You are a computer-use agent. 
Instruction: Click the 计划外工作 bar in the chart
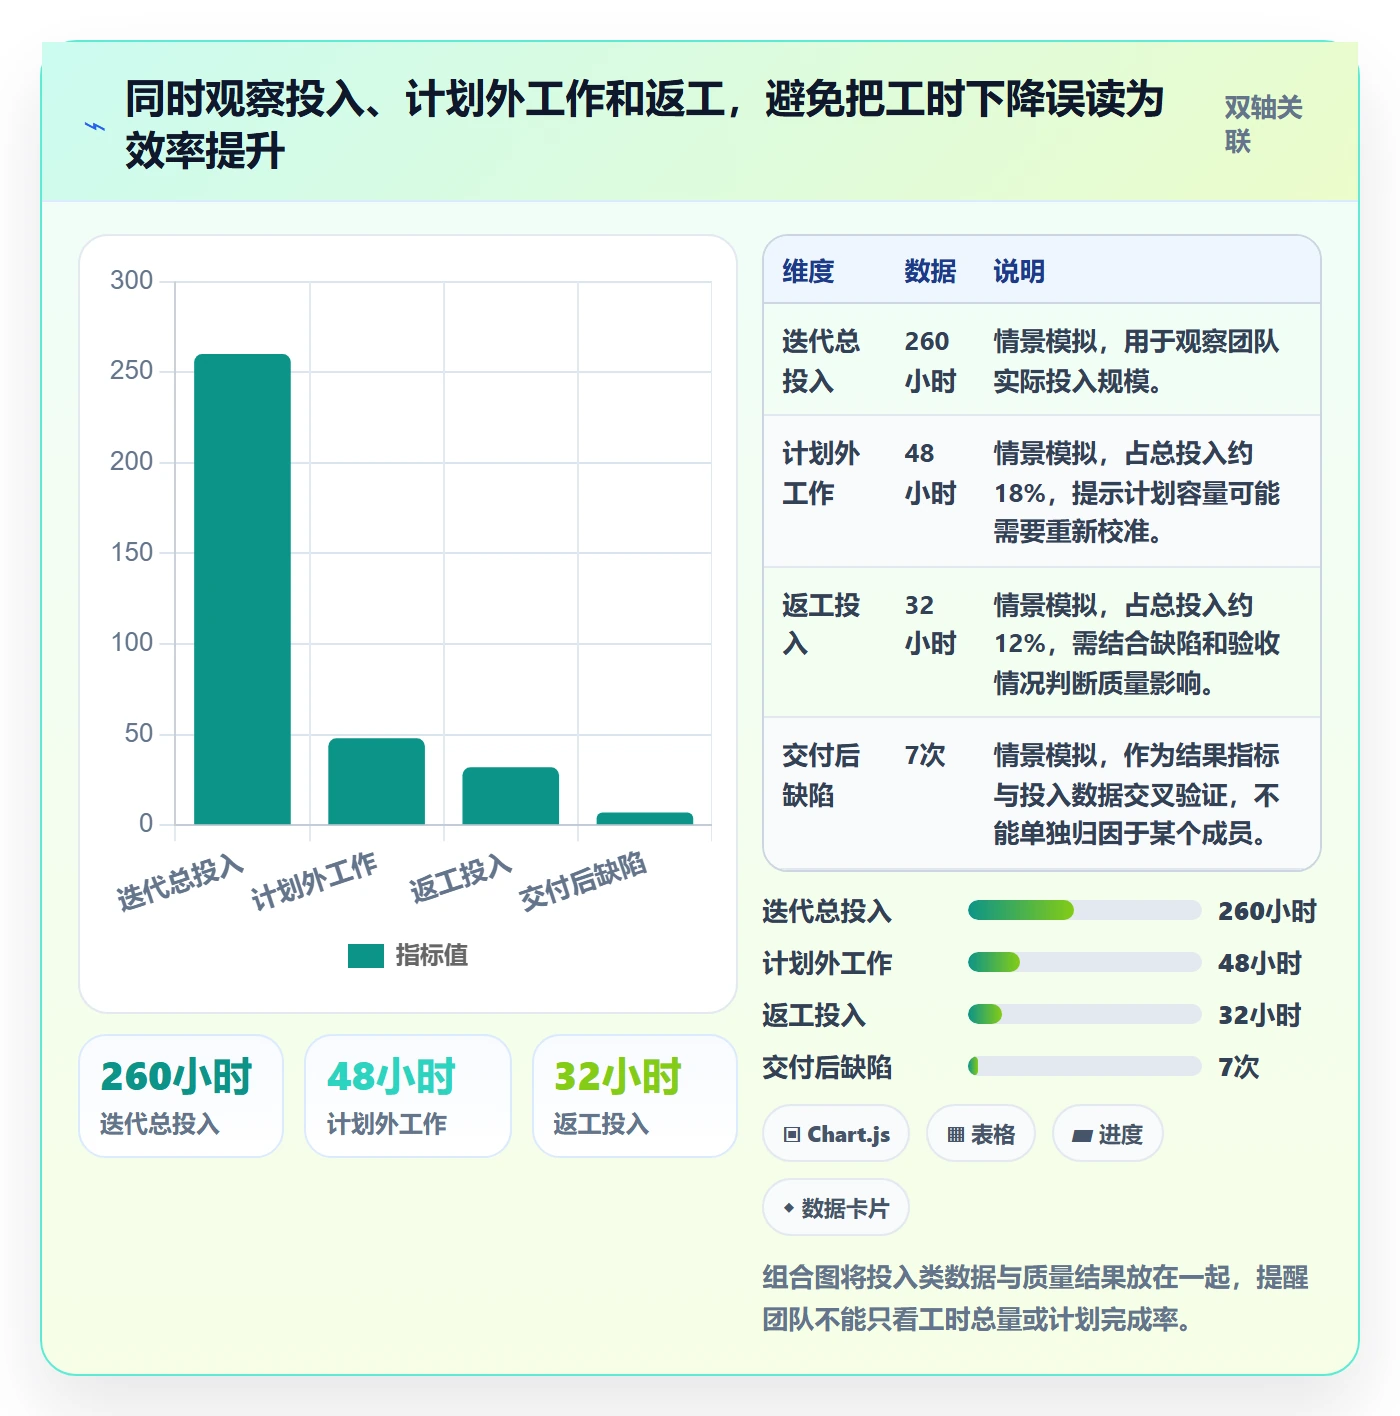click(x=376, y=781)
